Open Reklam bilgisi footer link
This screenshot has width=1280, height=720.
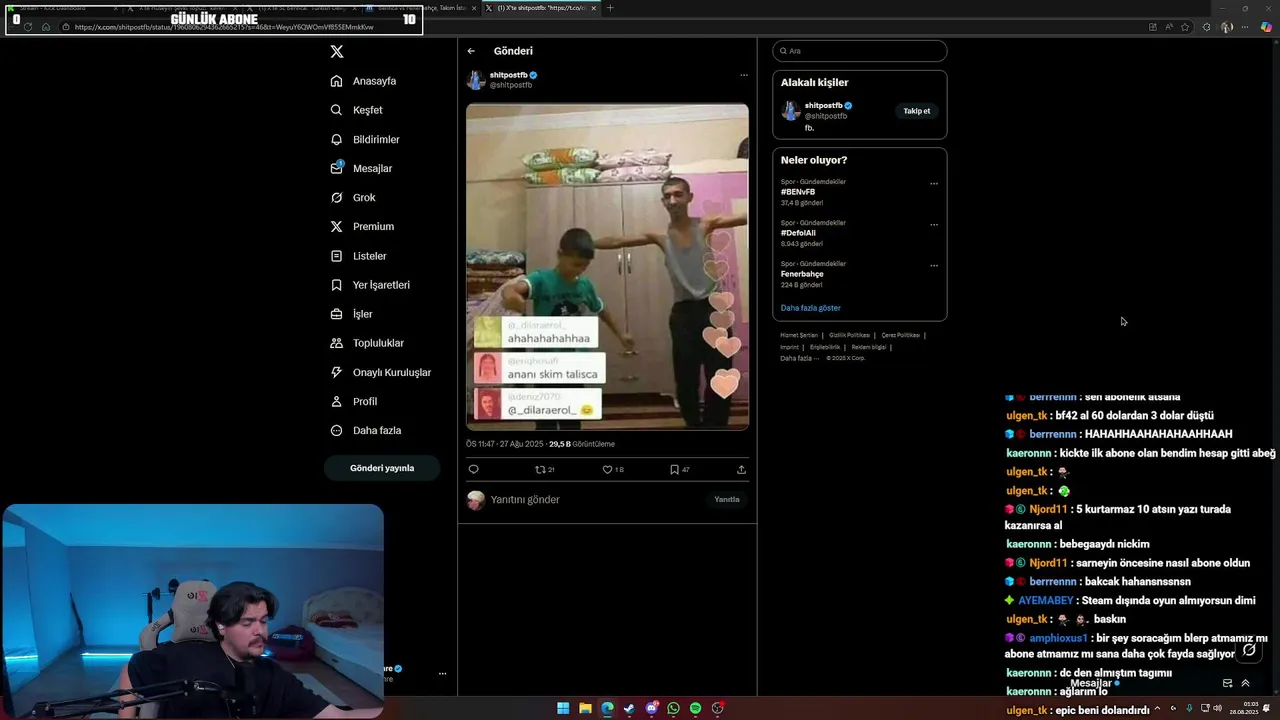tap(869, 347)
